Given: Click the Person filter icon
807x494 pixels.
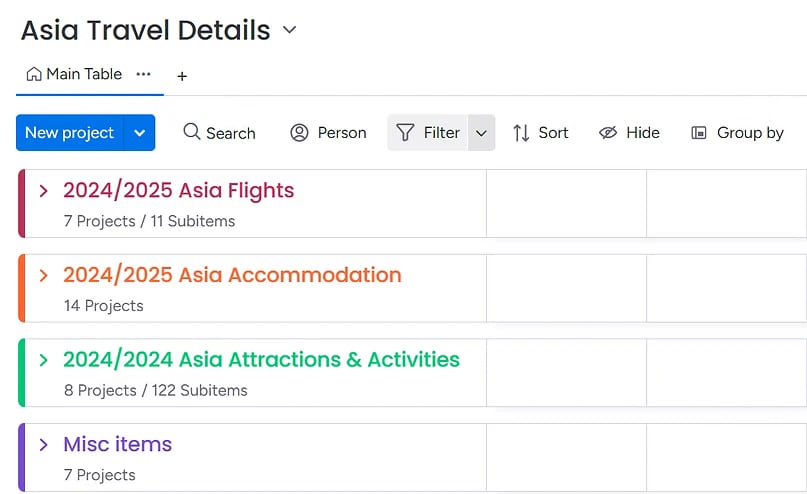Looking at the screenshot, I should (299, 132).
